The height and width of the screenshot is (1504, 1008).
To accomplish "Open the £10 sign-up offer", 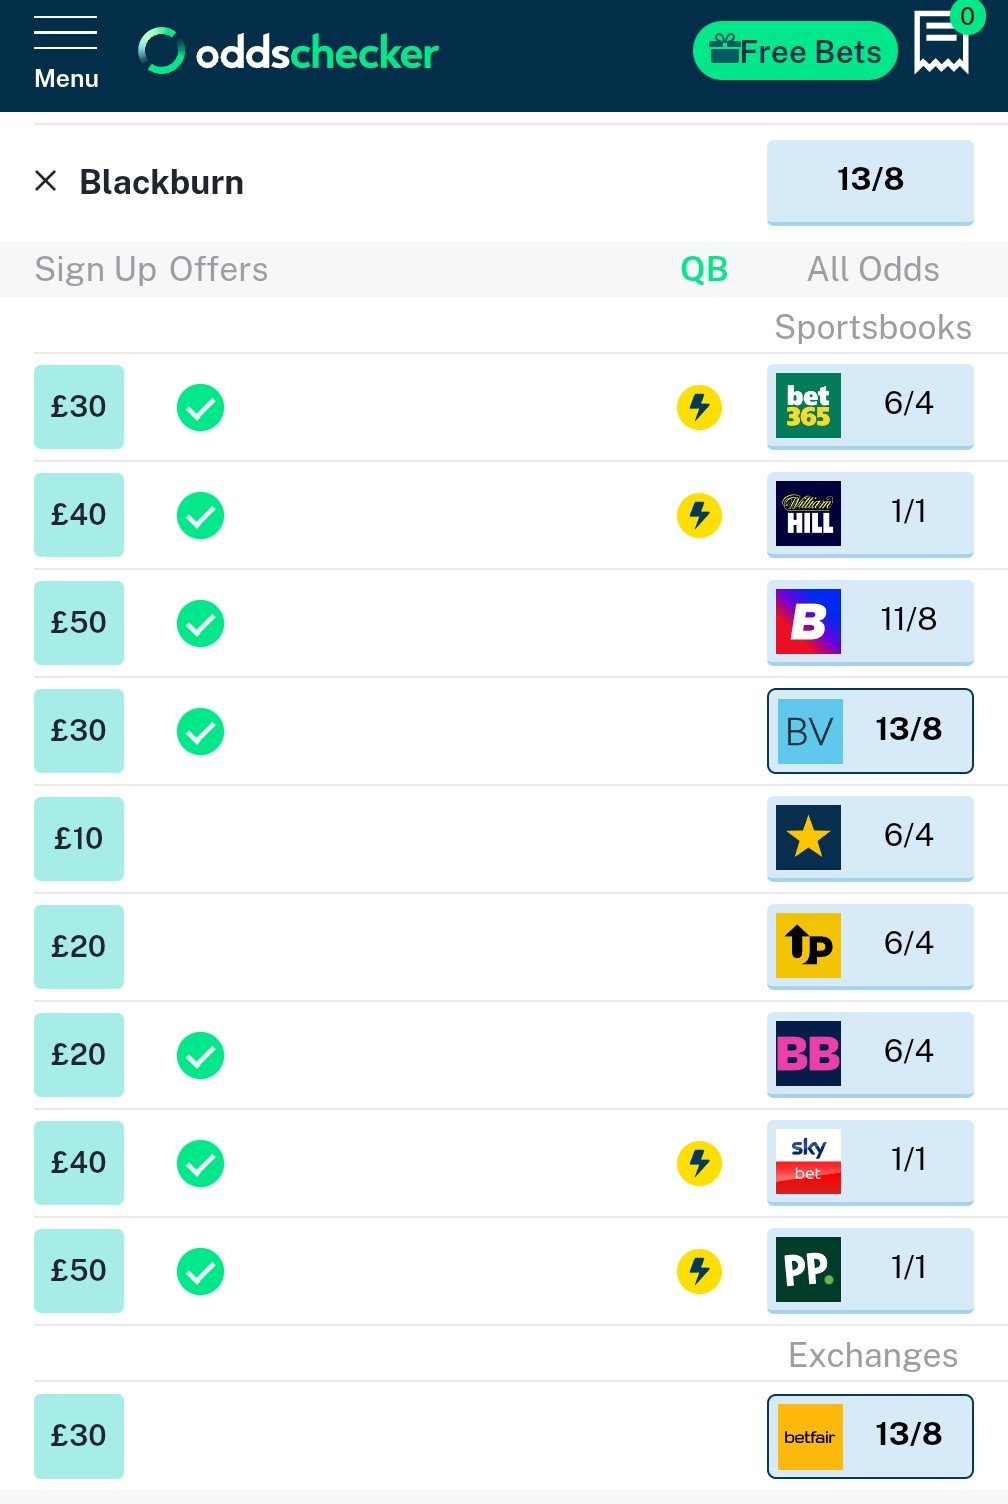I will click(x=79, y=838).
